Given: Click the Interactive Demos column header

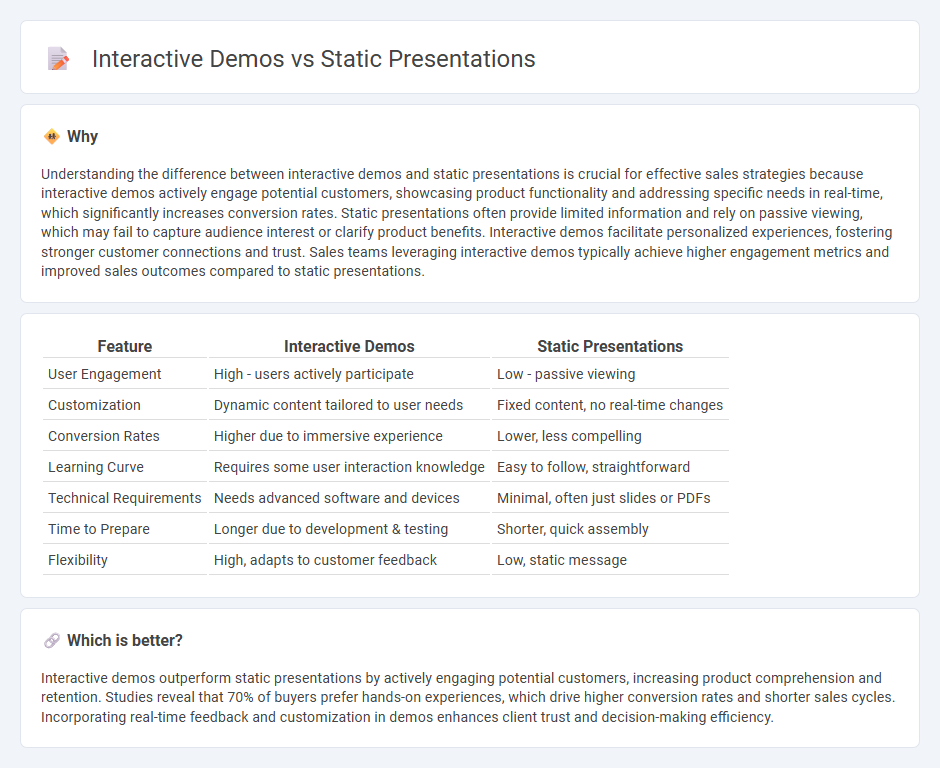Looking at the screenshot, I should pyautogui.click(x=349, y=347).
